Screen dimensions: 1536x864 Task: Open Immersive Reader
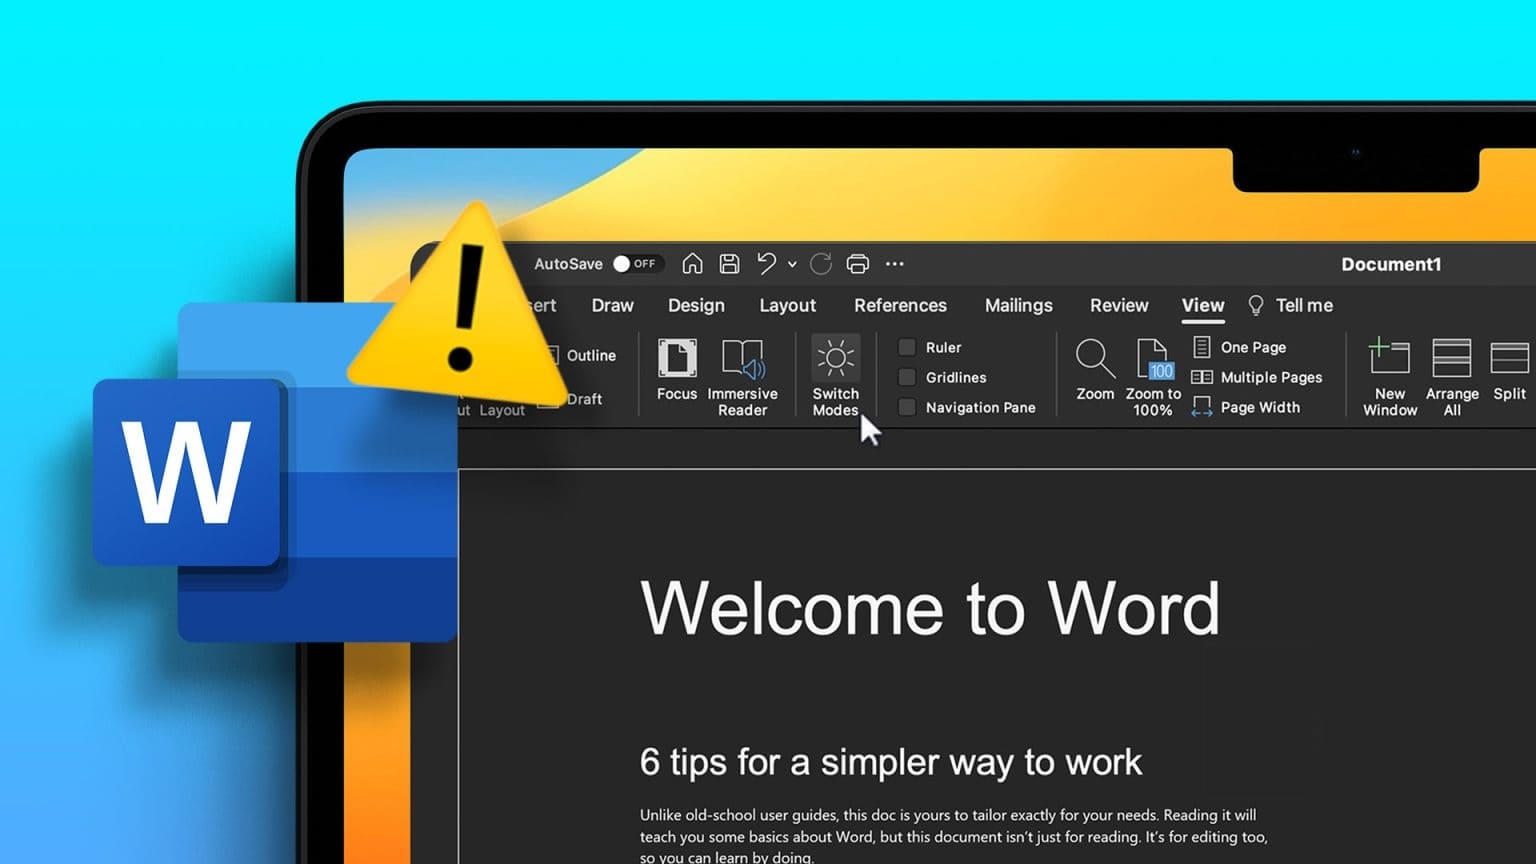[742, 378]
